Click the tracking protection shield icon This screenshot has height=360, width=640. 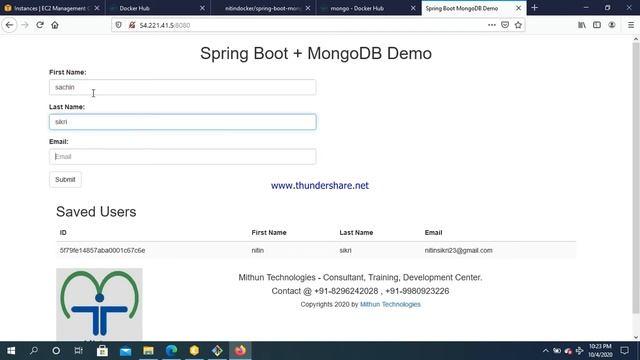(x=118, y=25)
